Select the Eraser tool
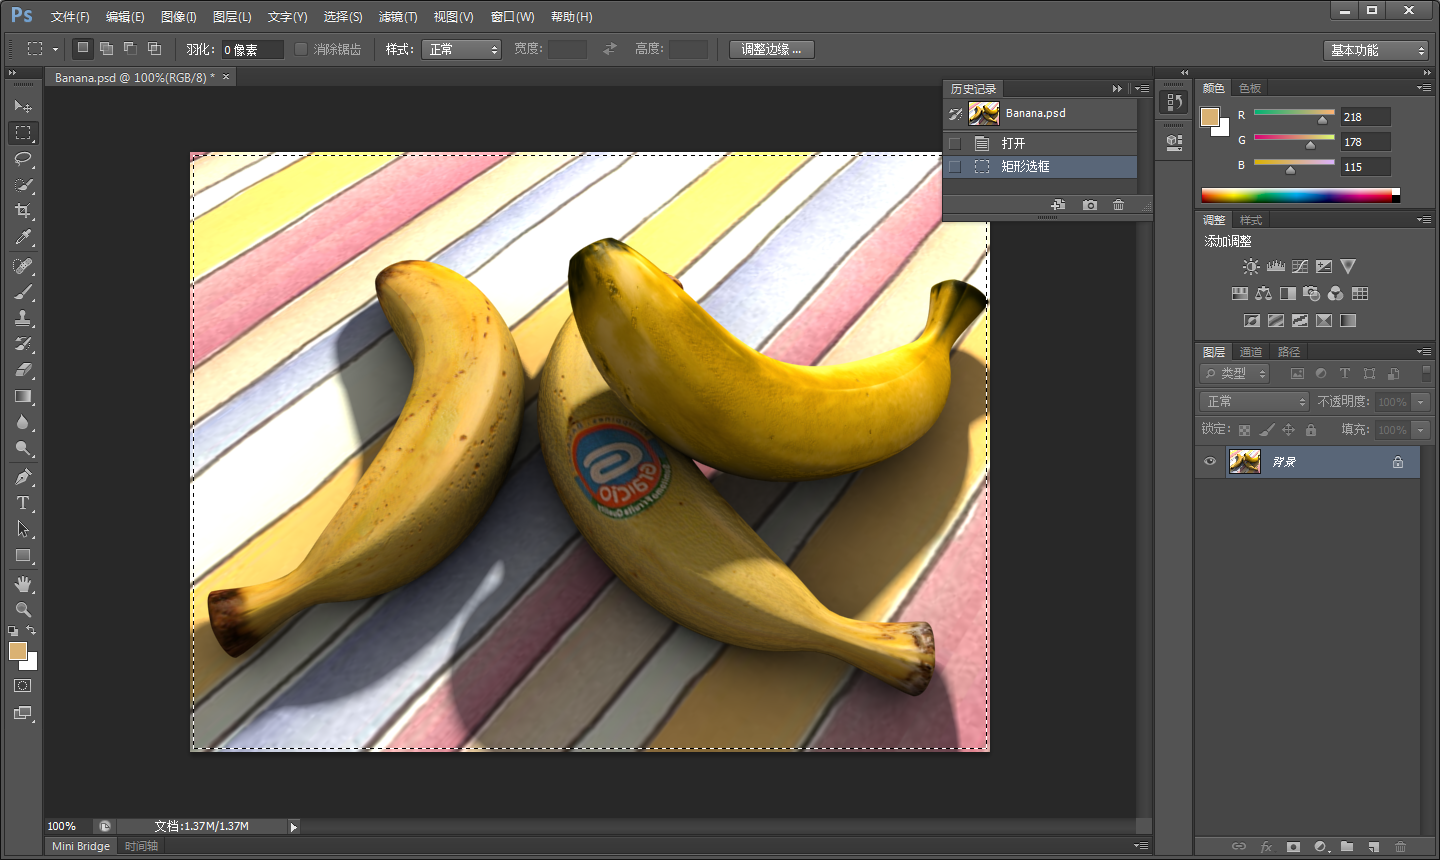Screen dimensions: 1440x860 point(23,370)
